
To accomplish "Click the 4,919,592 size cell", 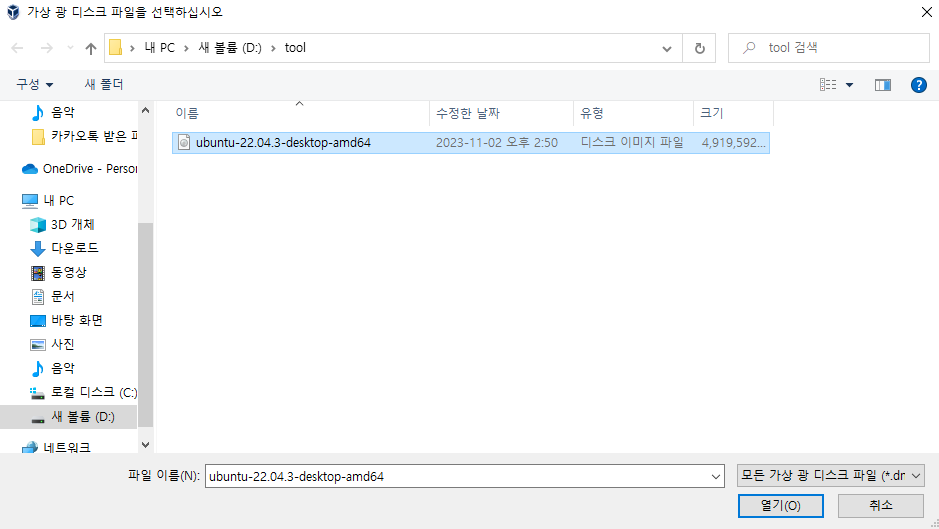I will [x=733, y=143].
